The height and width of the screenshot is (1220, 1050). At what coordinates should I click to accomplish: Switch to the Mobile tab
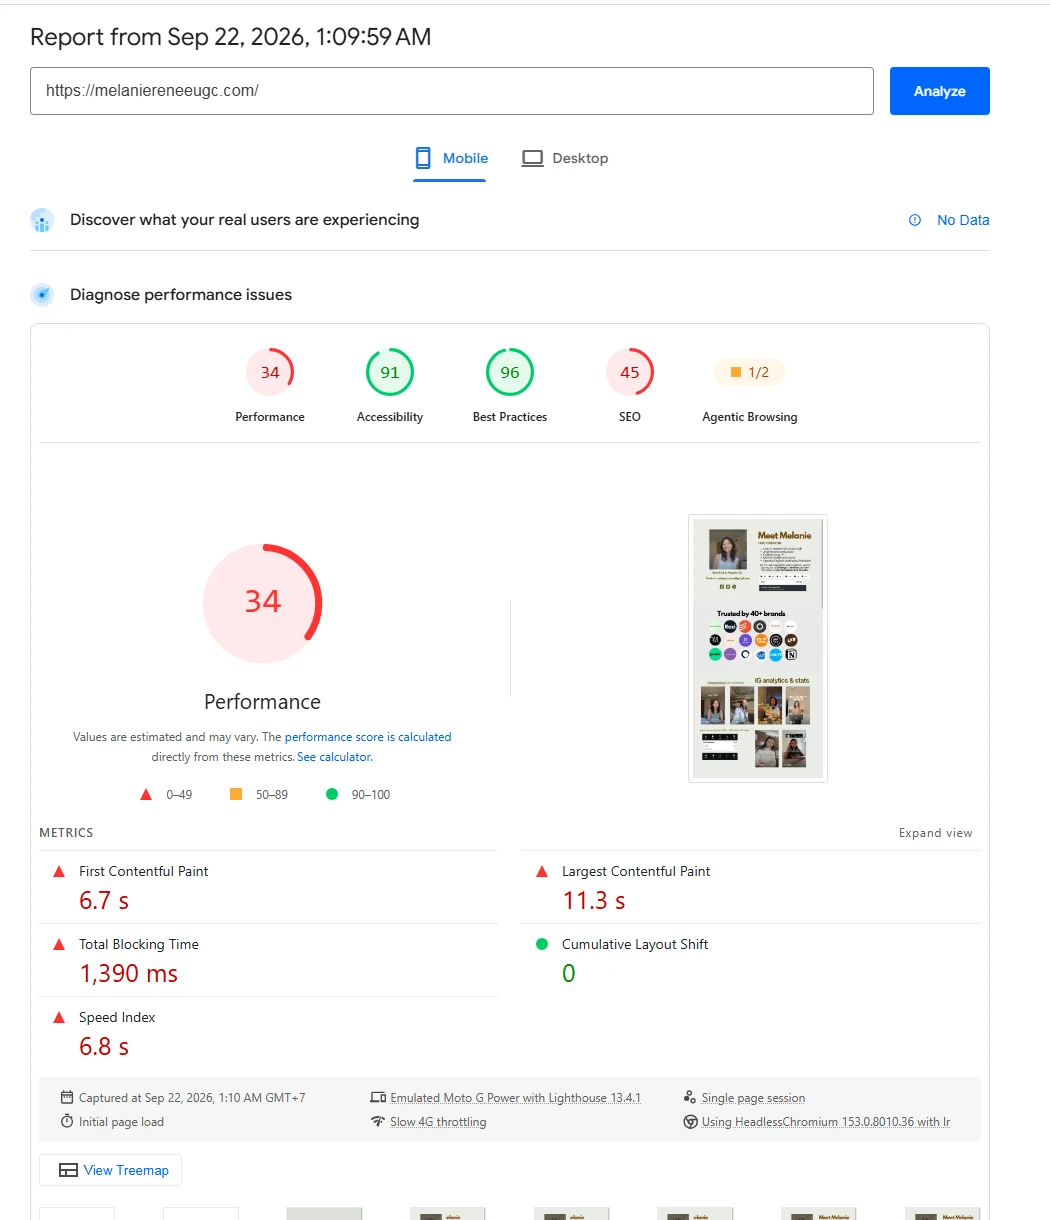click(x=450, y=158)
